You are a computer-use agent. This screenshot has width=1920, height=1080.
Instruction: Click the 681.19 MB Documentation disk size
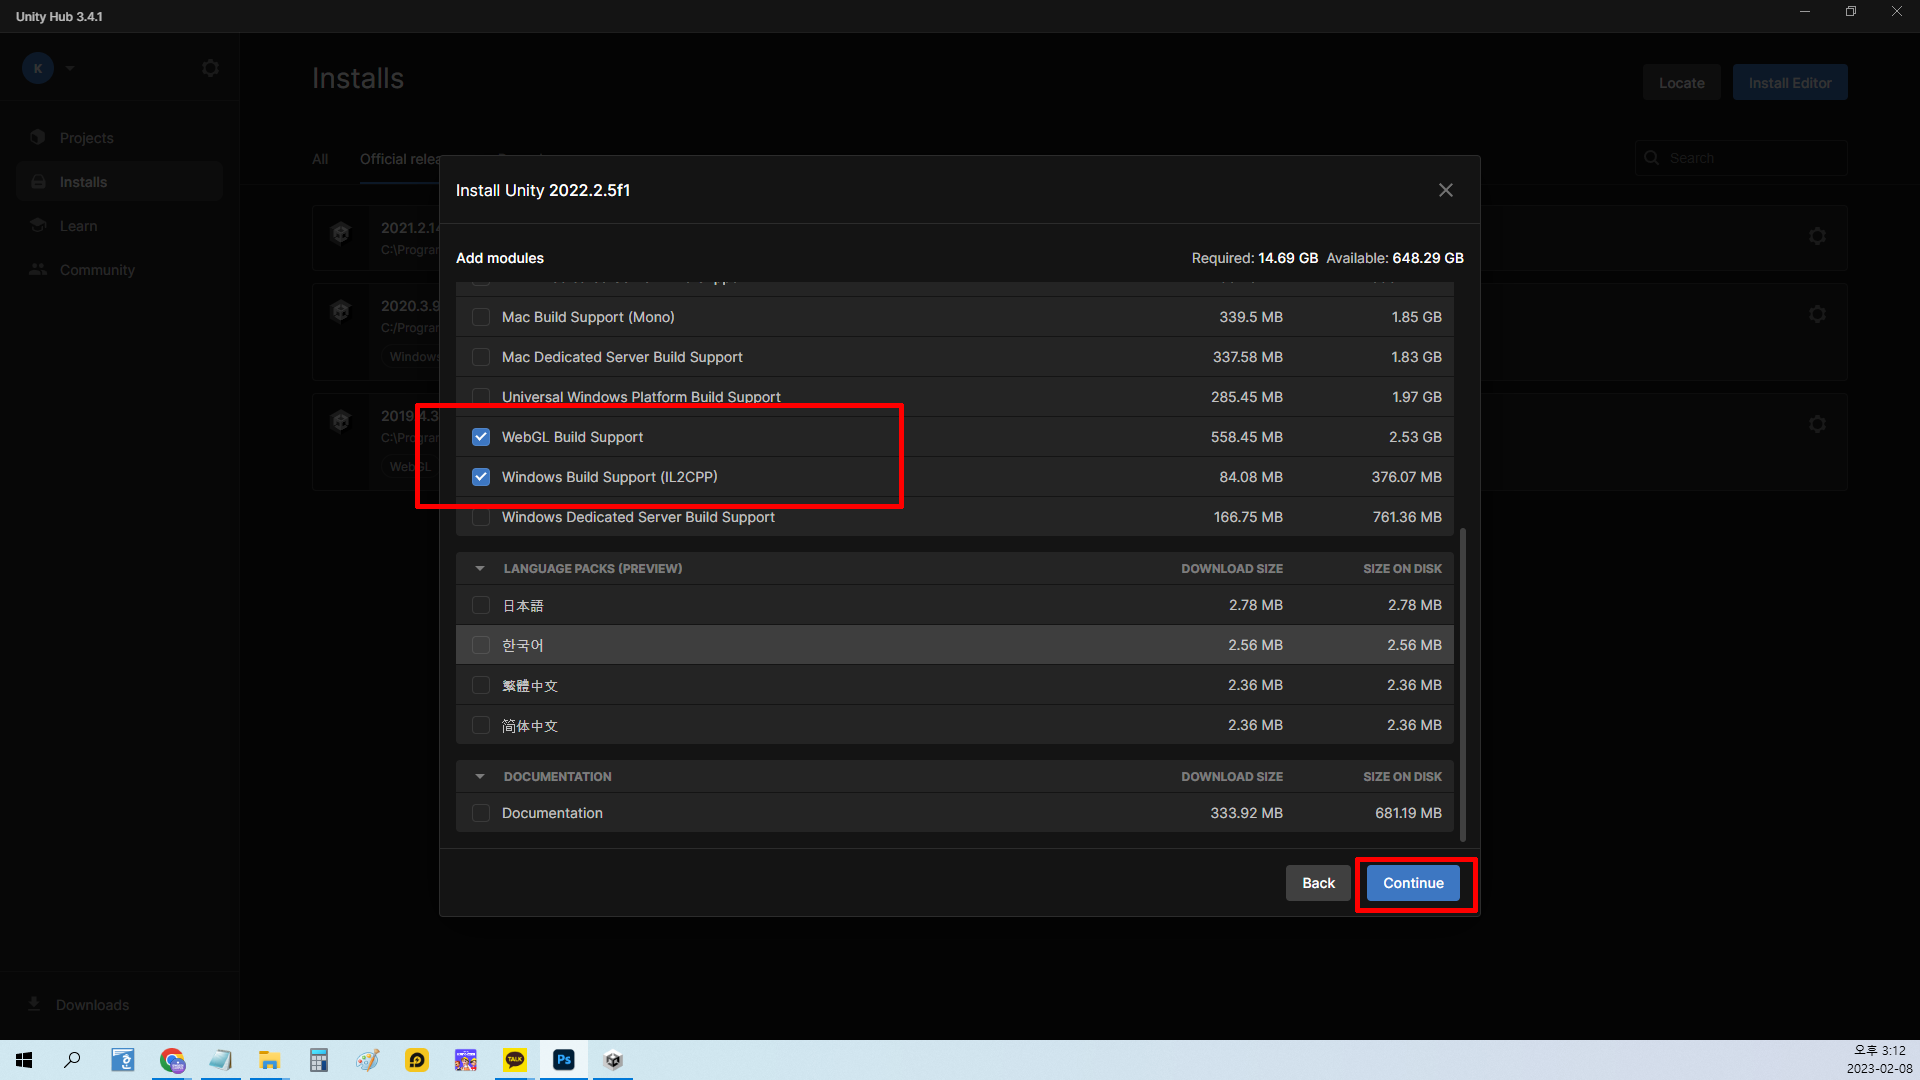click(1408, 813)
